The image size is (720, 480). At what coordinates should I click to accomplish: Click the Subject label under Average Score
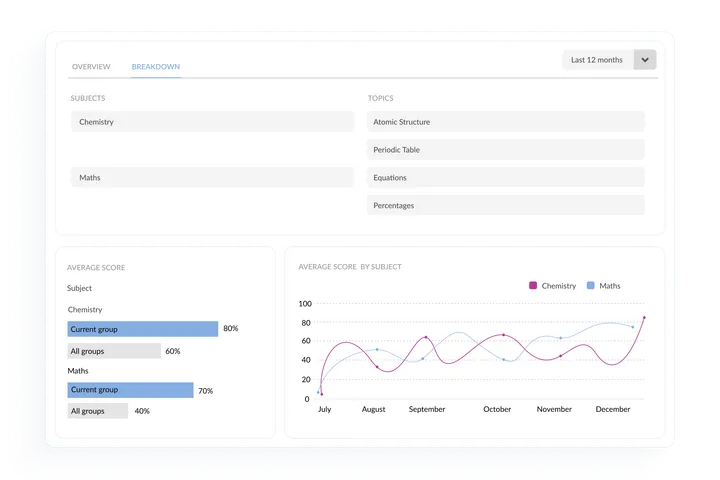pyautogui.click(x=79, y=288)
